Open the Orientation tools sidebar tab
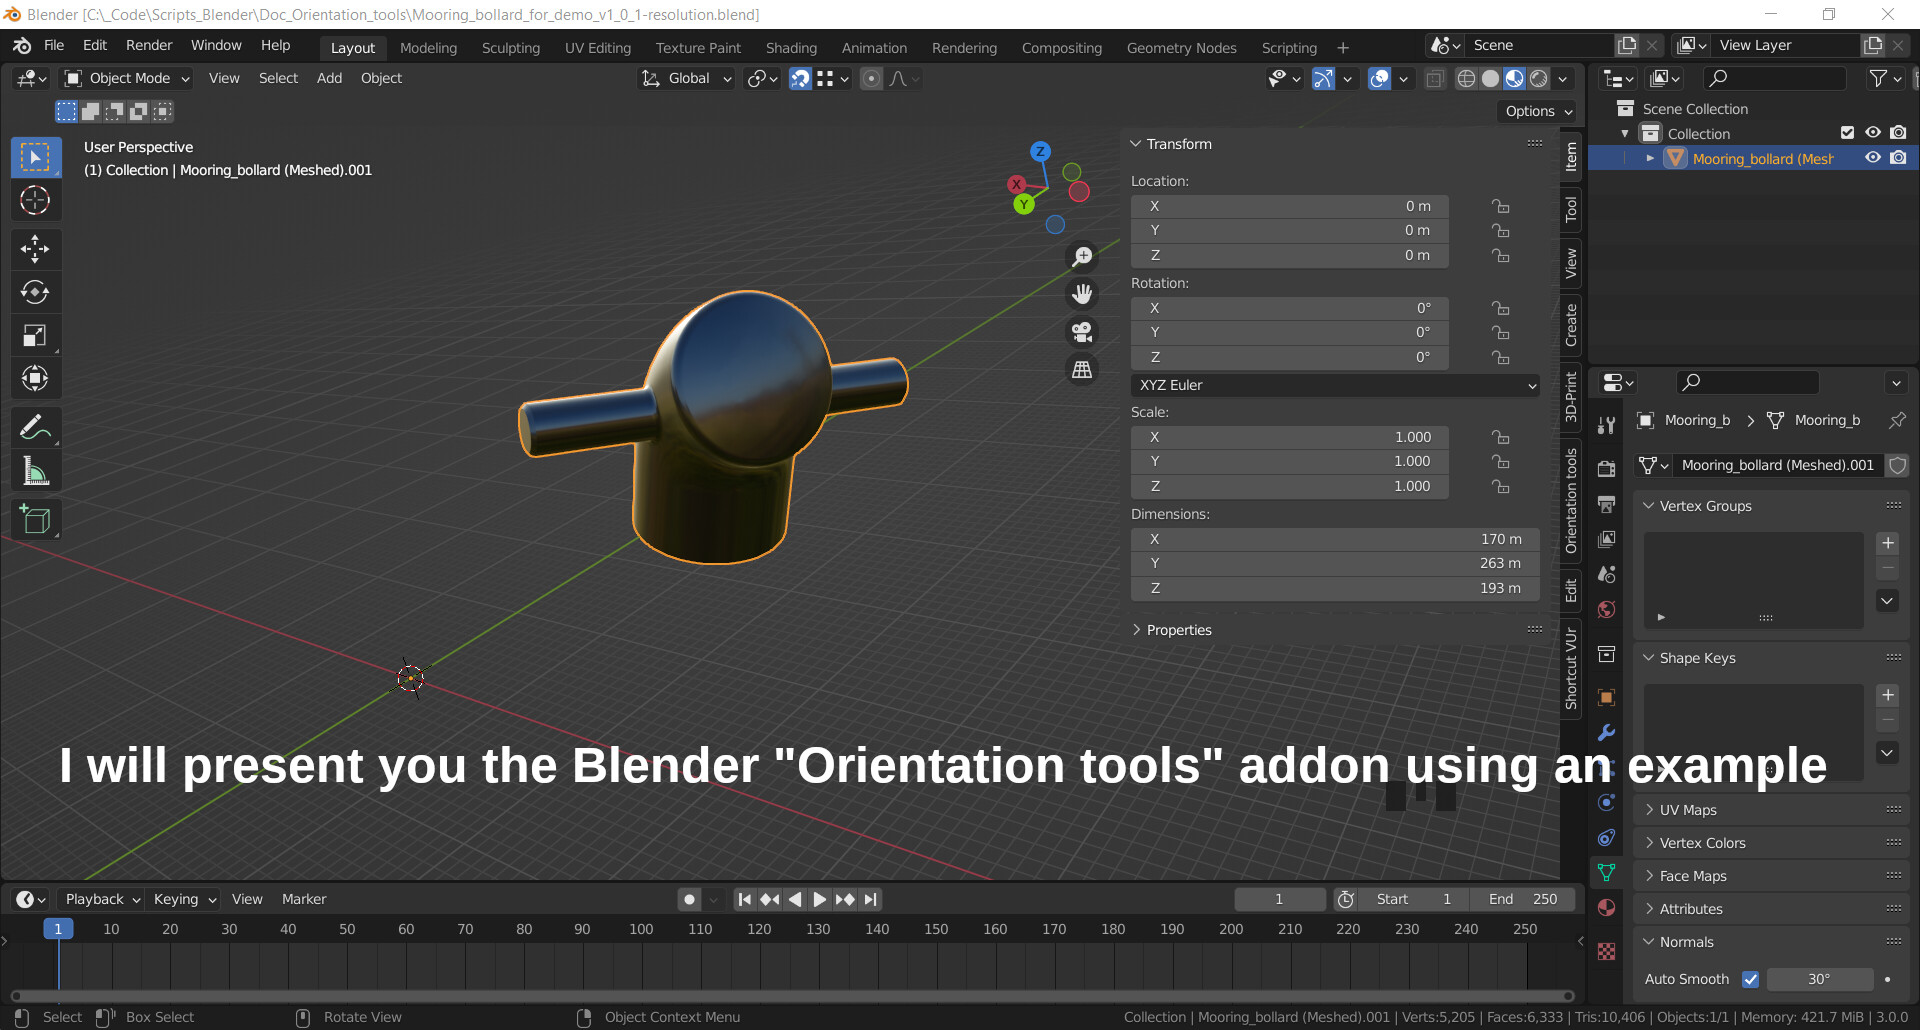 click(x=1571, y=501)
